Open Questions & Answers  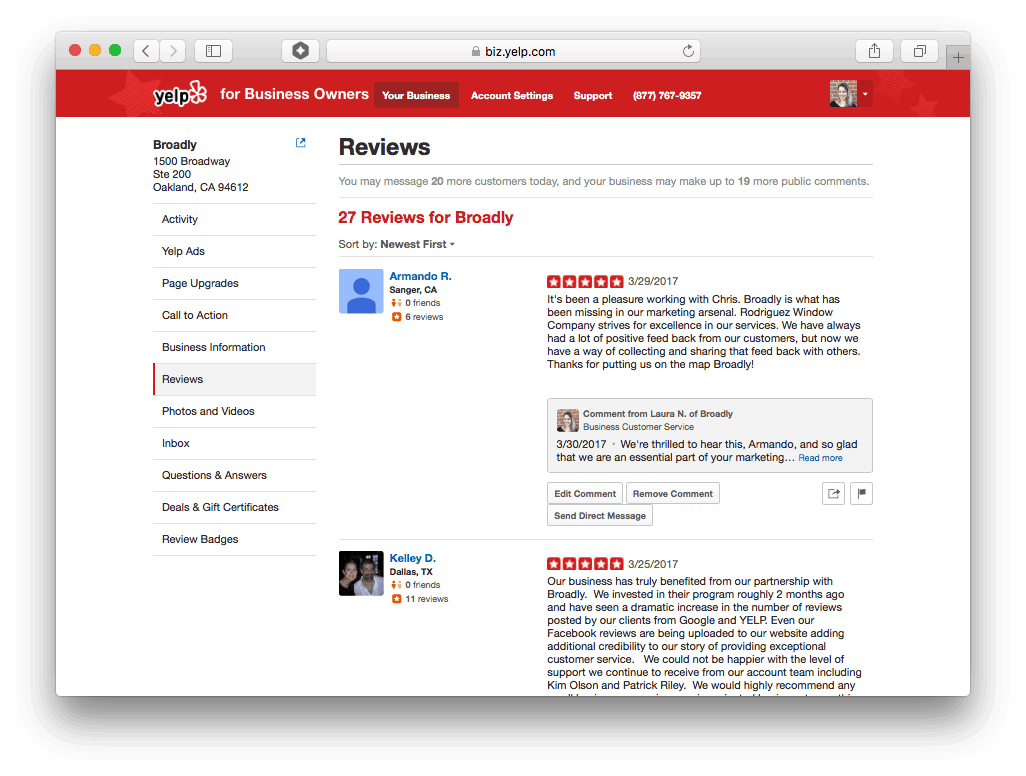click(x=234, y=476)
